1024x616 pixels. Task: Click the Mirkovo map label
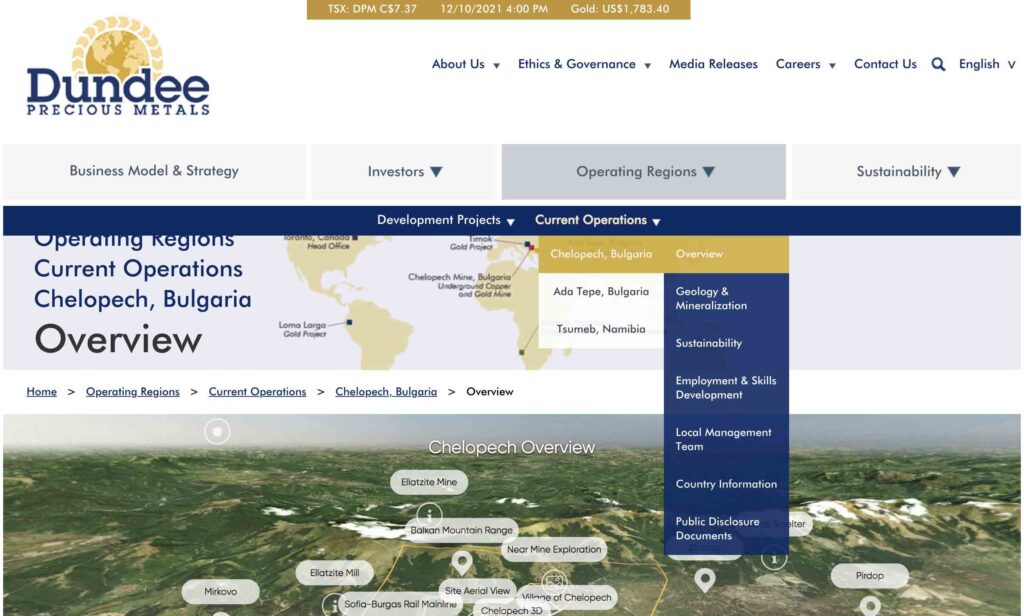[221, 592]
